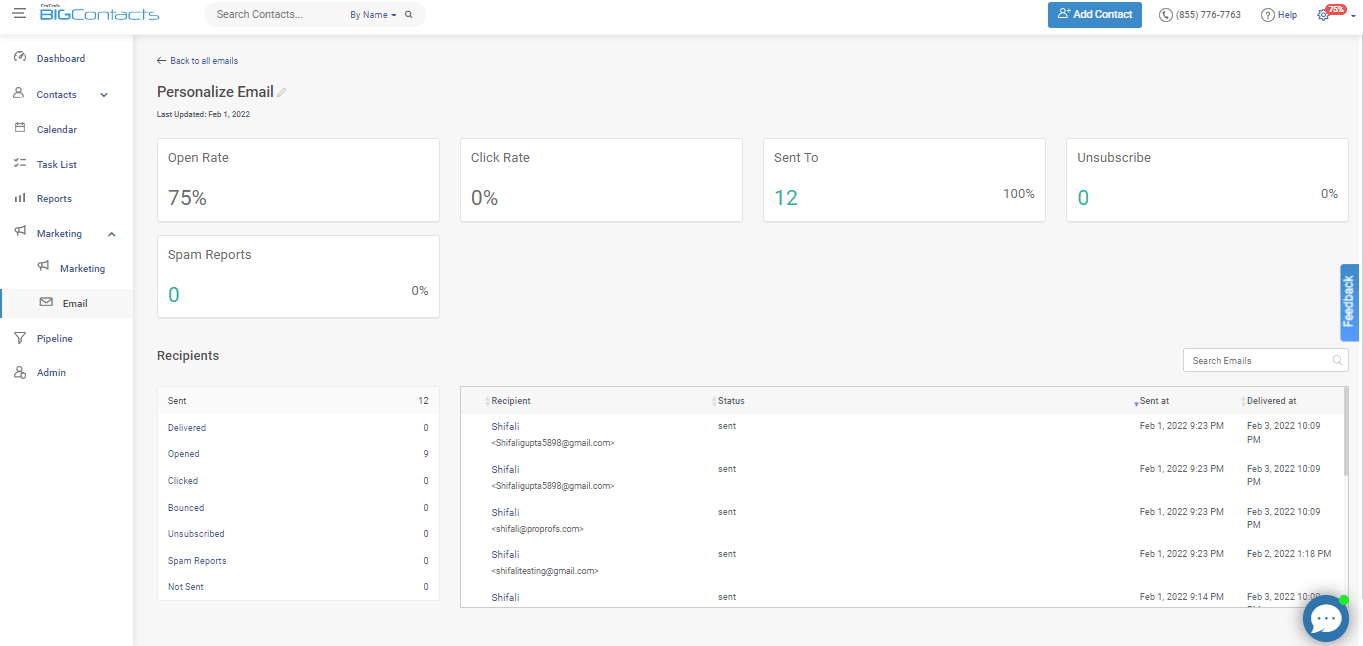Click the BigContacts logo
Image resolution: width=1363 pixels, height=646 pixels.
[99, 13]
